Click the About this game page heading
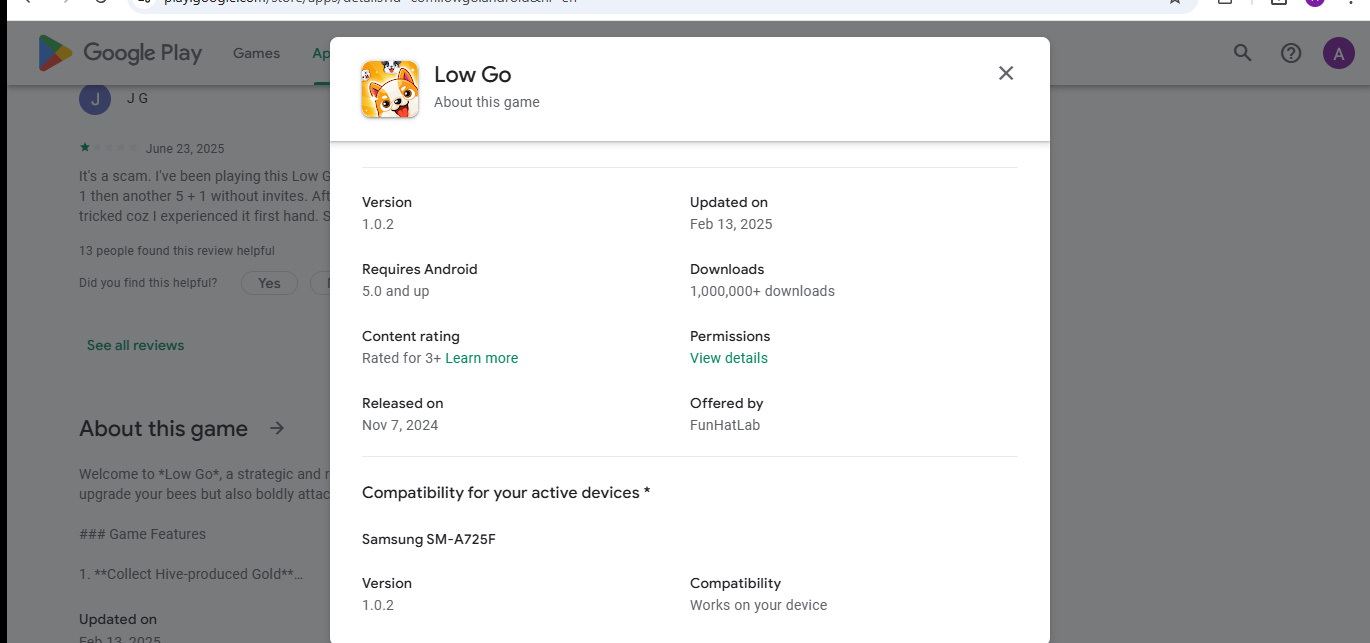Image resolution: width=1370 pixels, height=643 pixels. (163, 429)
